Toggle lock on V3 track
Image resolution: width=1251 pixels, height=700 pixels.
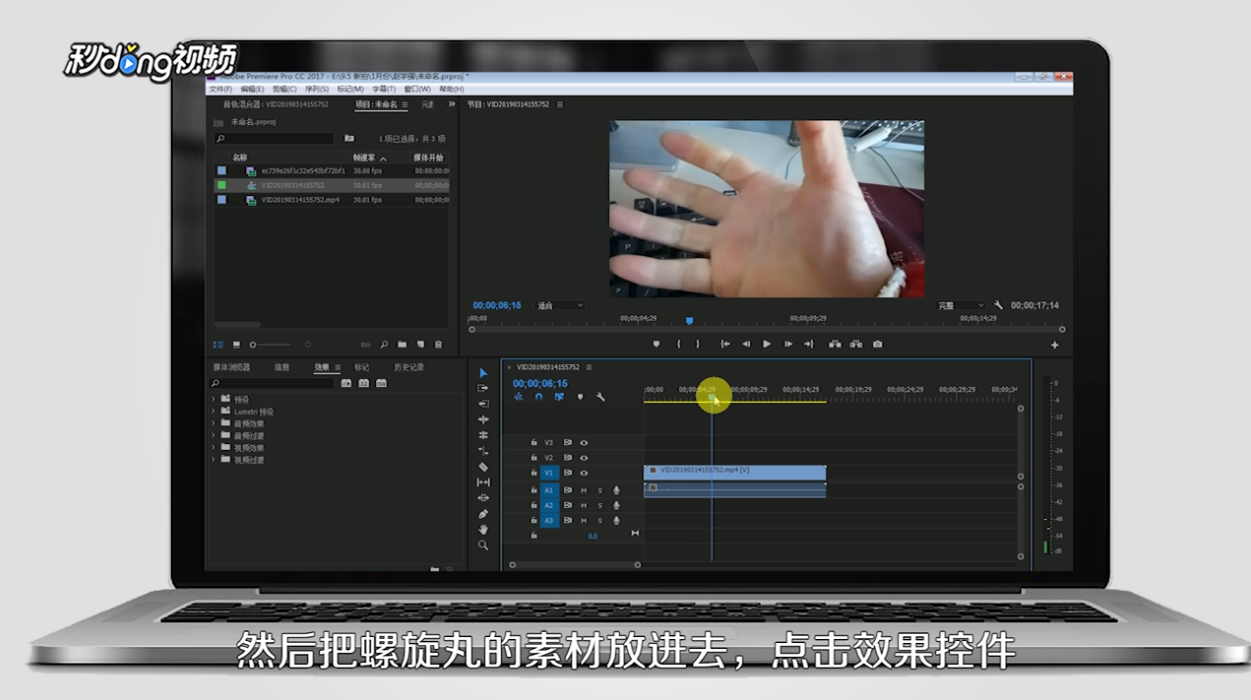pyautogui.click(x=534, y=442)
